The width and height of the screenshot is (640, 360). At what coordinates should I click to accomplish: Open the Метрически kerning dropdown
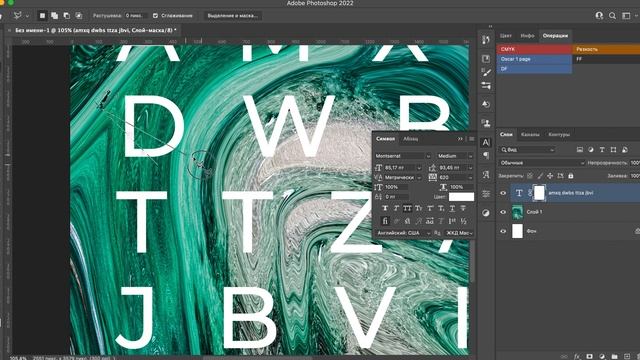coord(403,178)
